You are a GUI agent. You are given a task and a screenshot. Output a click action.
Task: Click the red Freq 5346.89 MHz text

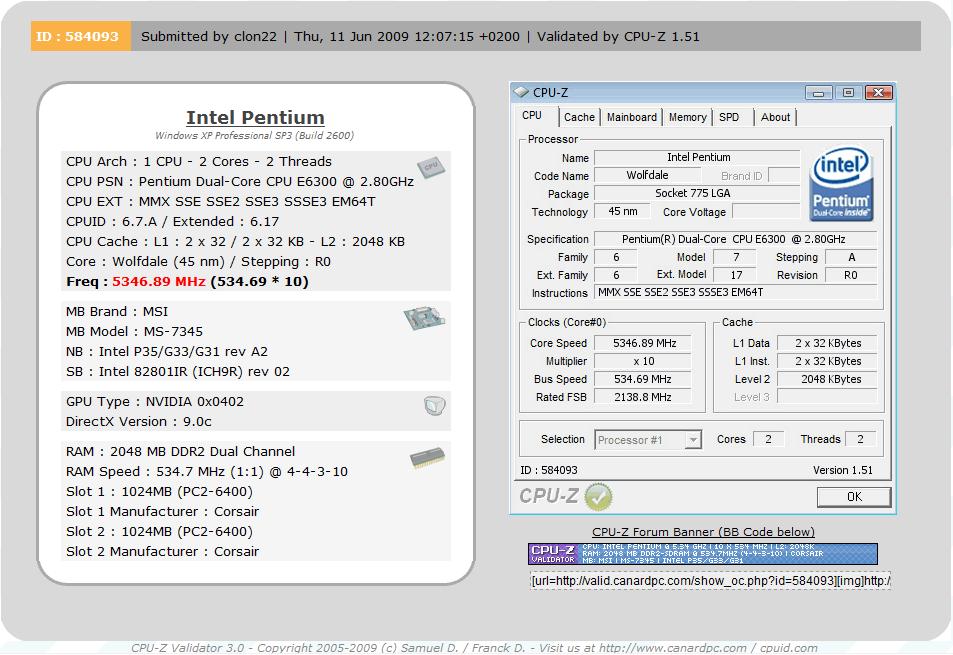coord(159,282)
